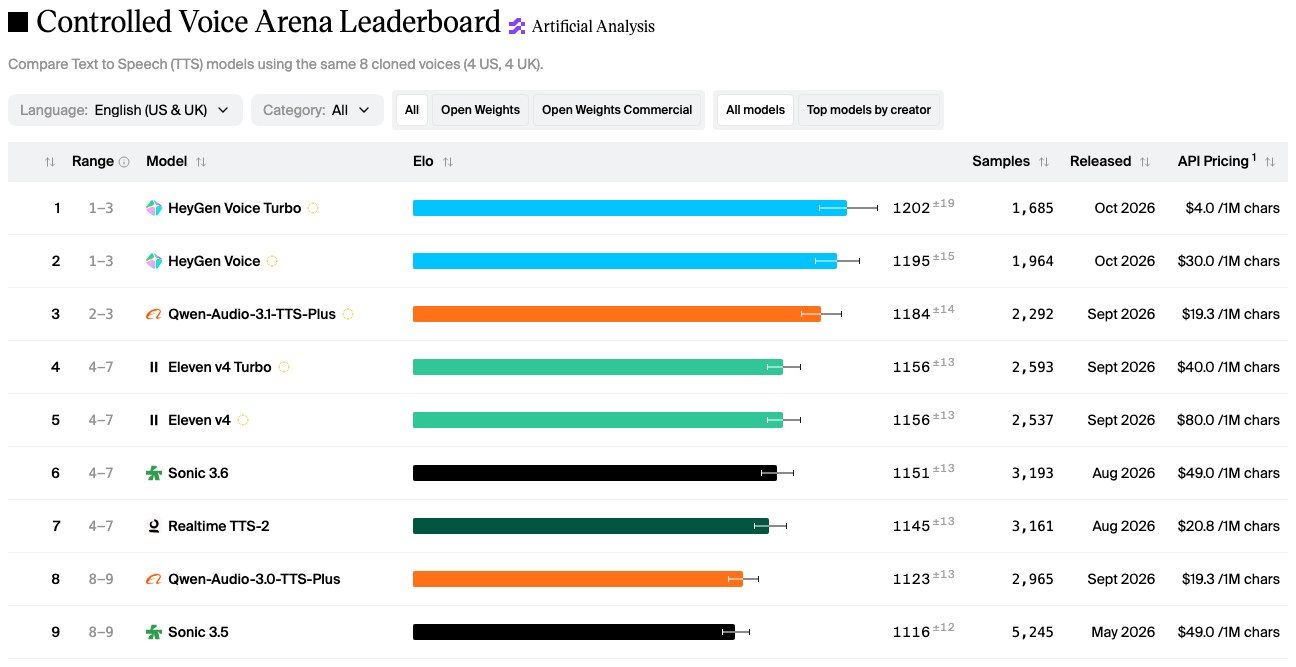This screenshot has width=1296, height=667.
Task: Click the Range column header
Action: (93, 162)
